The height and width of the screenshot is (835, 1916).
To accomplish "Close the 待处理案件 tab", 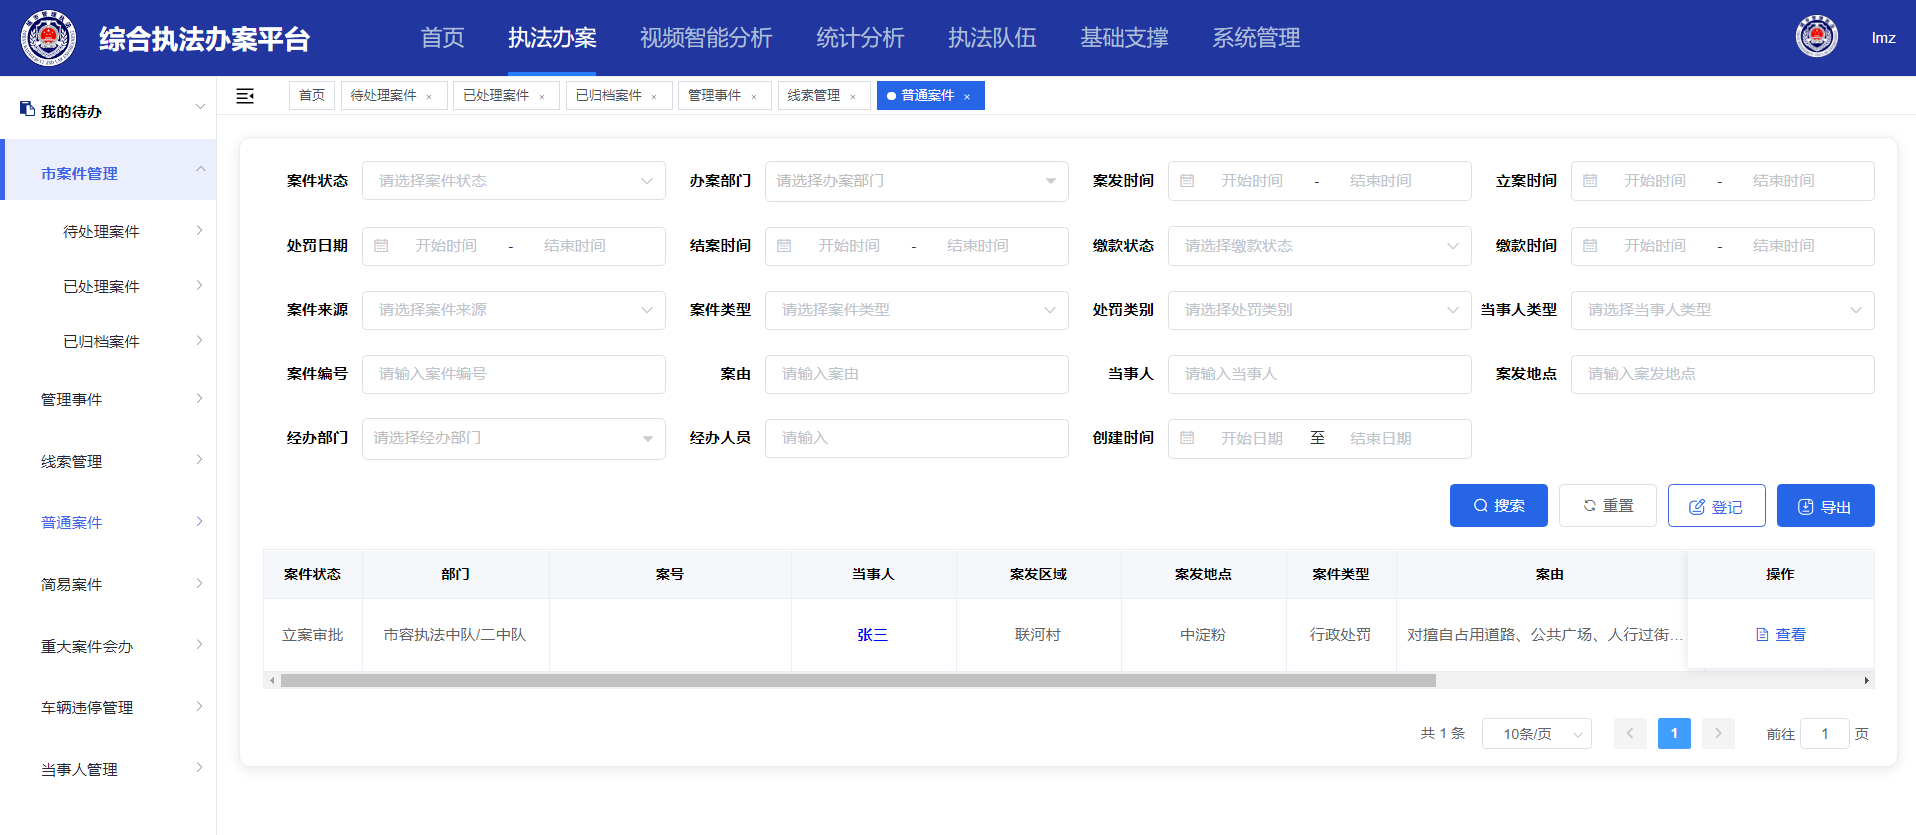I will 429,97.
